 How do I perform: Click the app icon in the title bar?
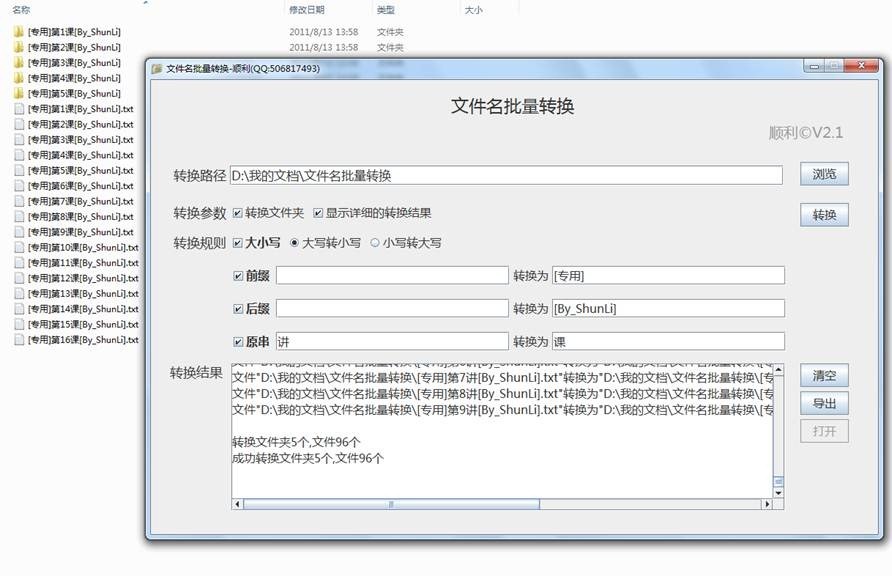pos(156,69)
